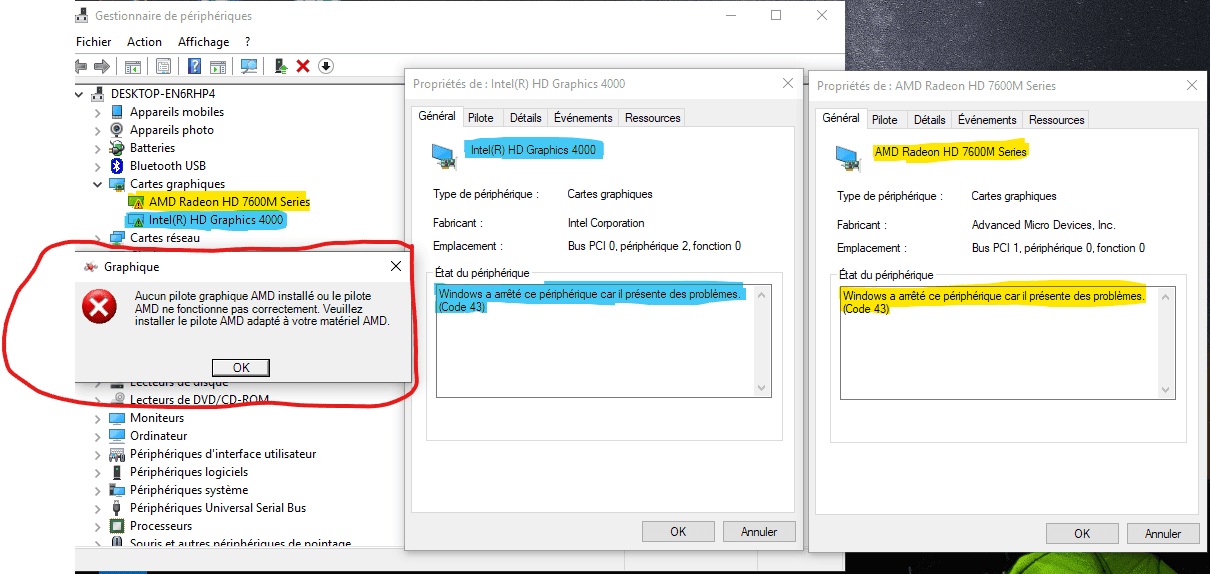
Task: Click the update driver toolbar icon
Action: click(x=281, y=66)
